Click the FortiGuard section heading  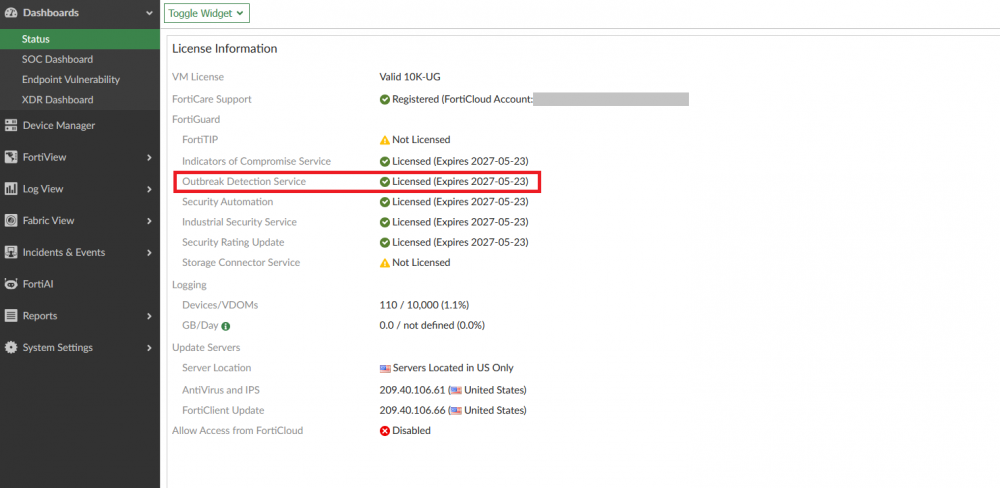coord(196,119)
